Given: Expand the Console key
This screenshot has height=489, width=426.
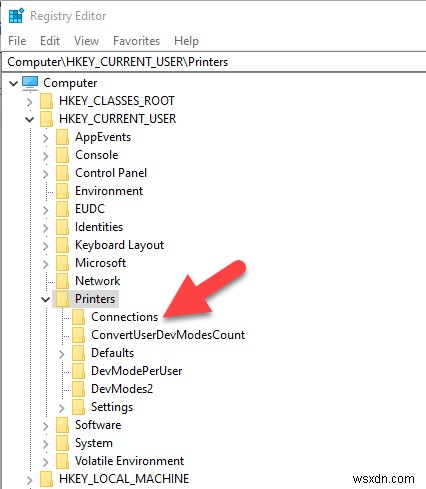Looking at the screenshot, I should tap(46, 156).
